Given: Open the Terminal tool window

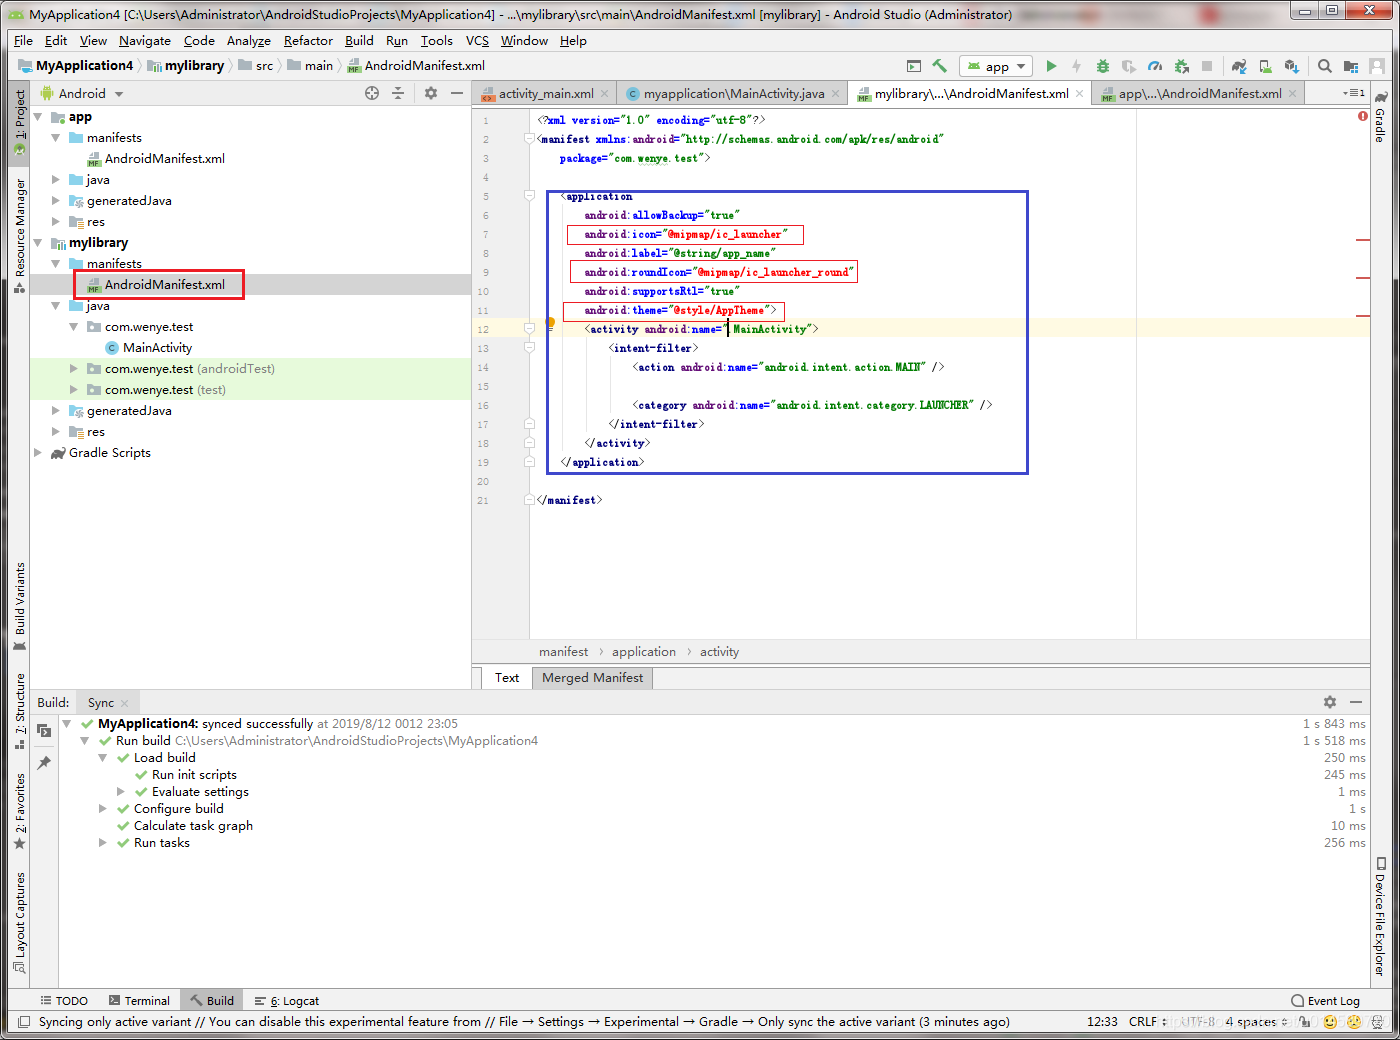Looking at the screenshot, I should [139, 1001].
